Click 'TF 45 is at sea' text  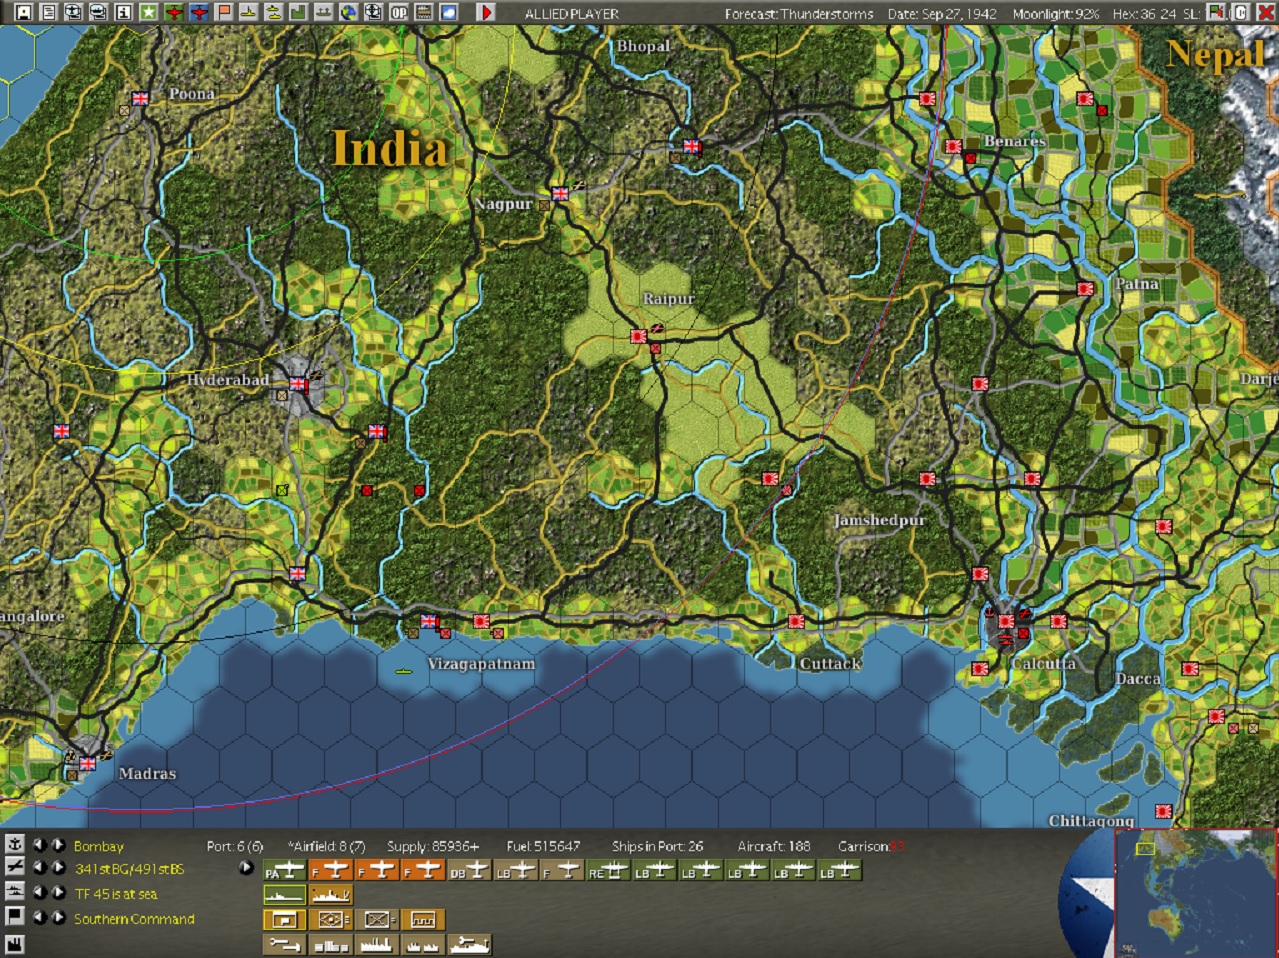point(115,894)
